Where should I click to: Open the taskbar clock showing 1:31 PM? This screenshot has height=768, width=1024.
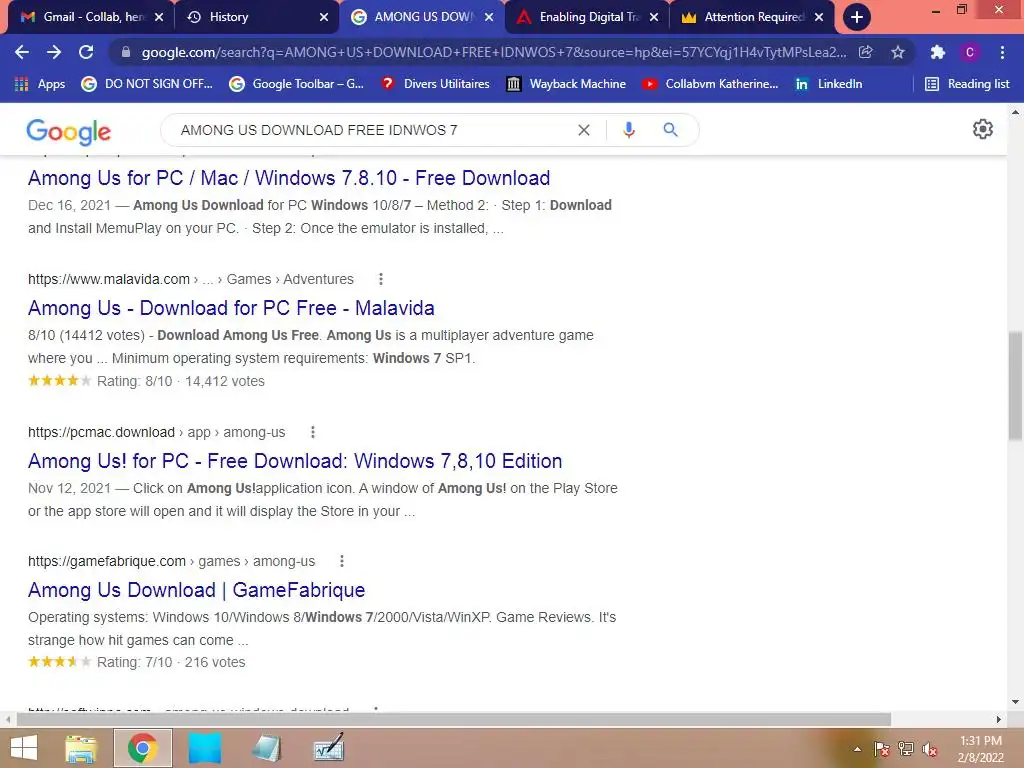(x=980, y=748)
